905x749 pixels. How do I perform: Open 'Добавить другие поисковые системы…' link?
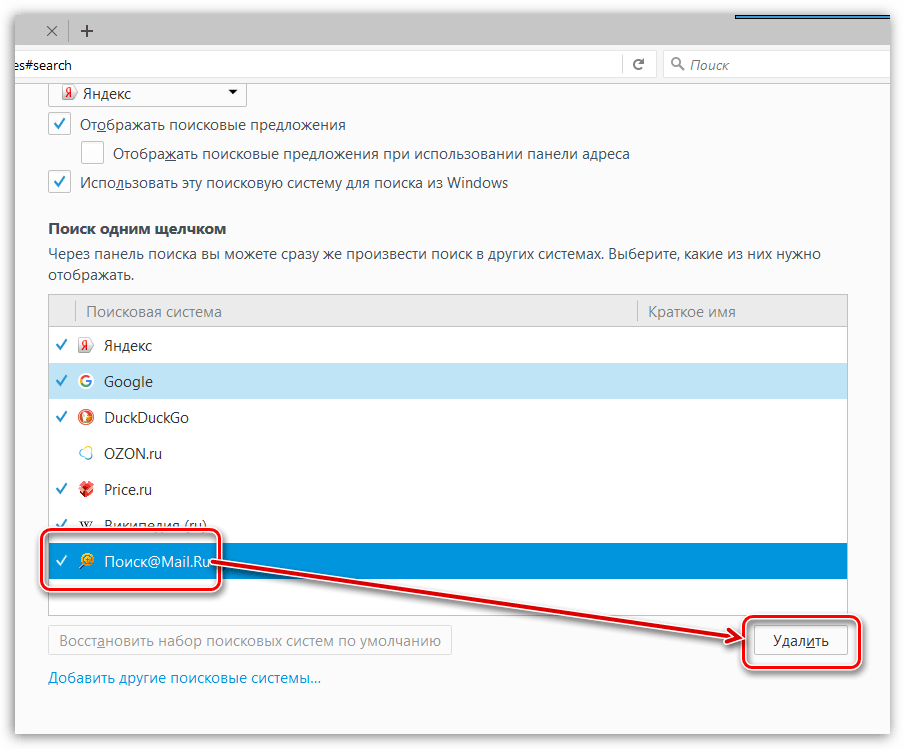click(x=184, y=677)
